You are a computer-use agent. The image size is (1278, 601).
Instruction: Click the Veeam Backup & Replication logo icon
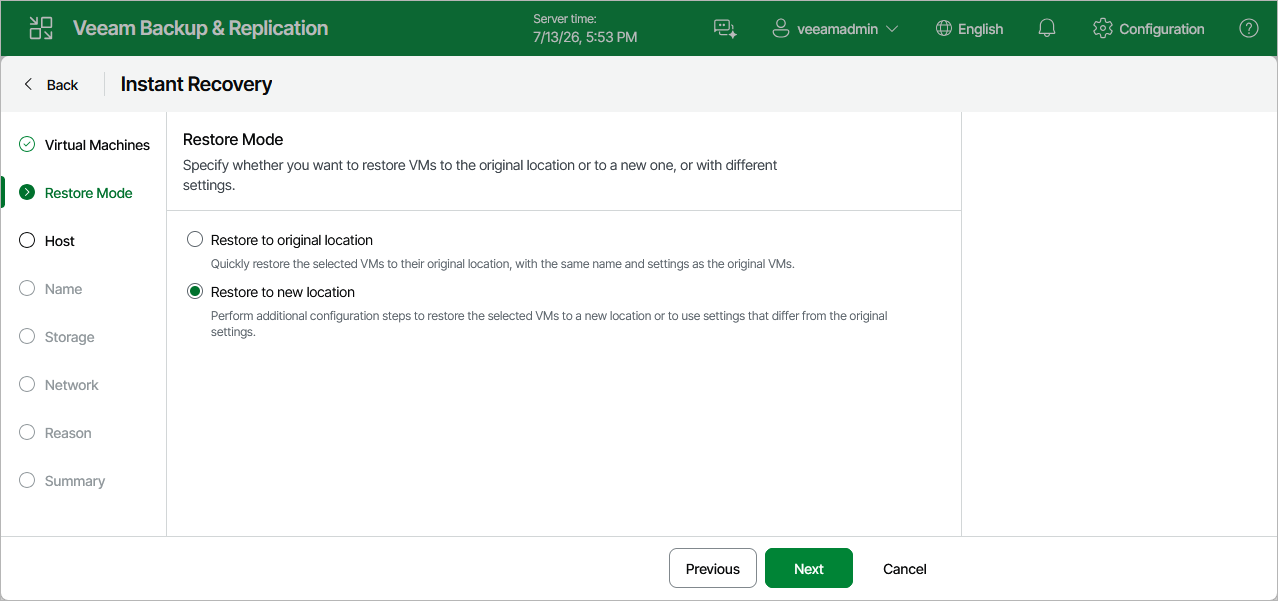click(41, 28)
